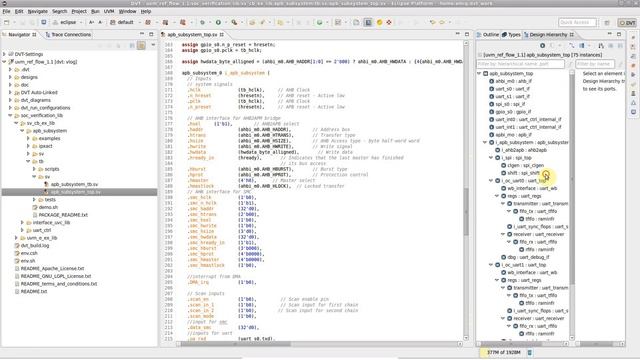This screenshot has height=360, width=640.
Task: Click the hierarchical name filter field
Action: (x=520, y=64)
